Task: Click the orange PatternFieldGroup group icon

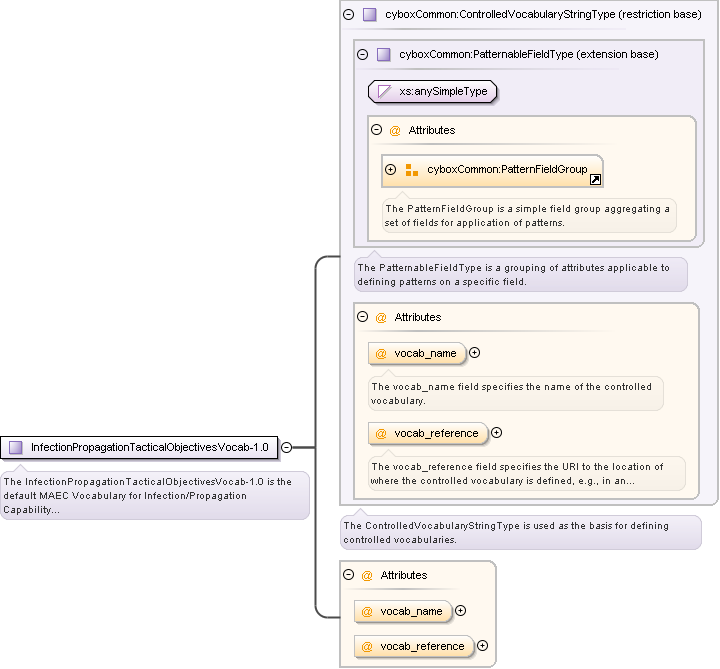Action: pyautogui.click(x=411, y=170)
